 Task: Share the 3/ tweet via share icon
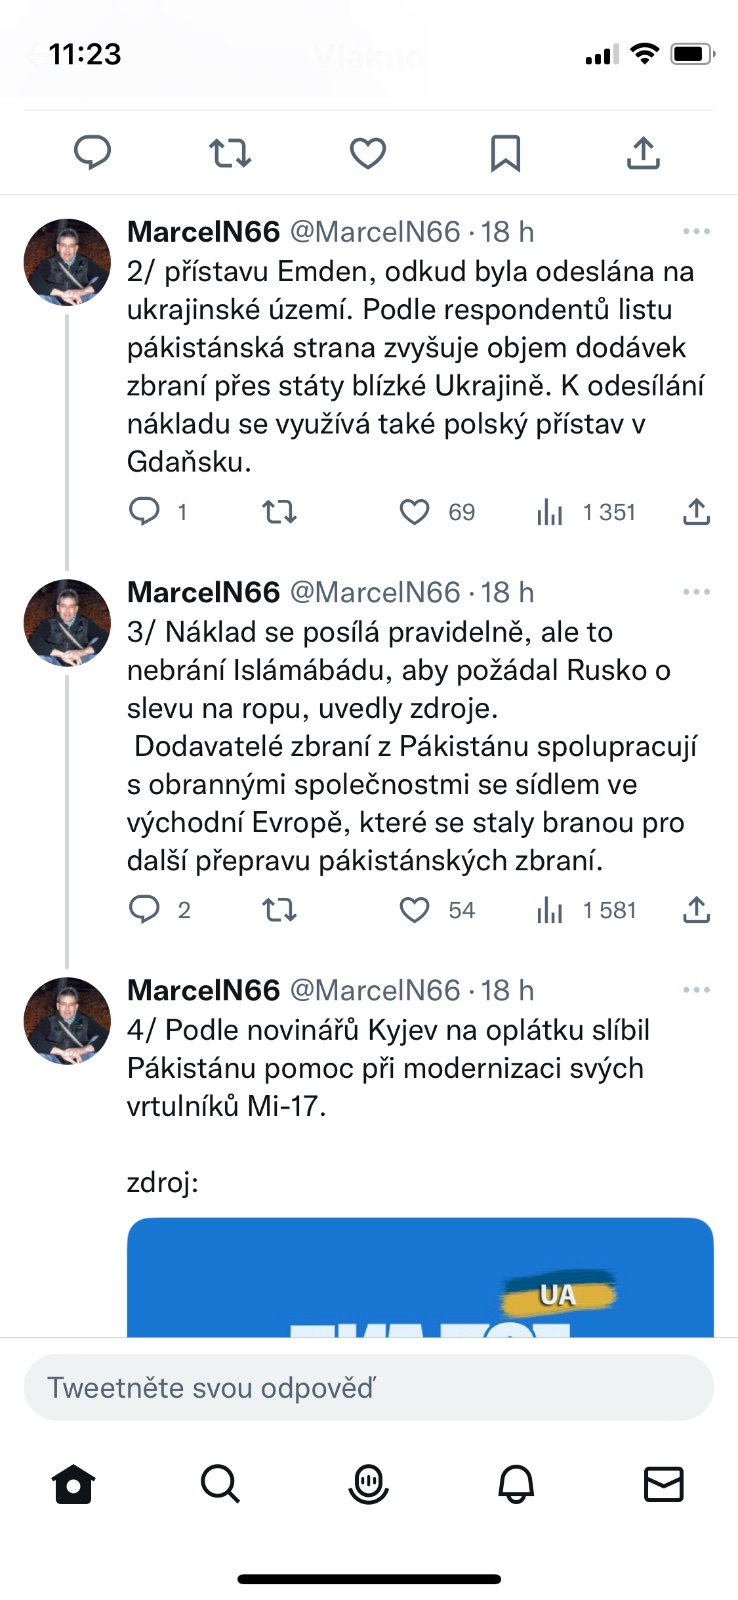tap(696, 910)
